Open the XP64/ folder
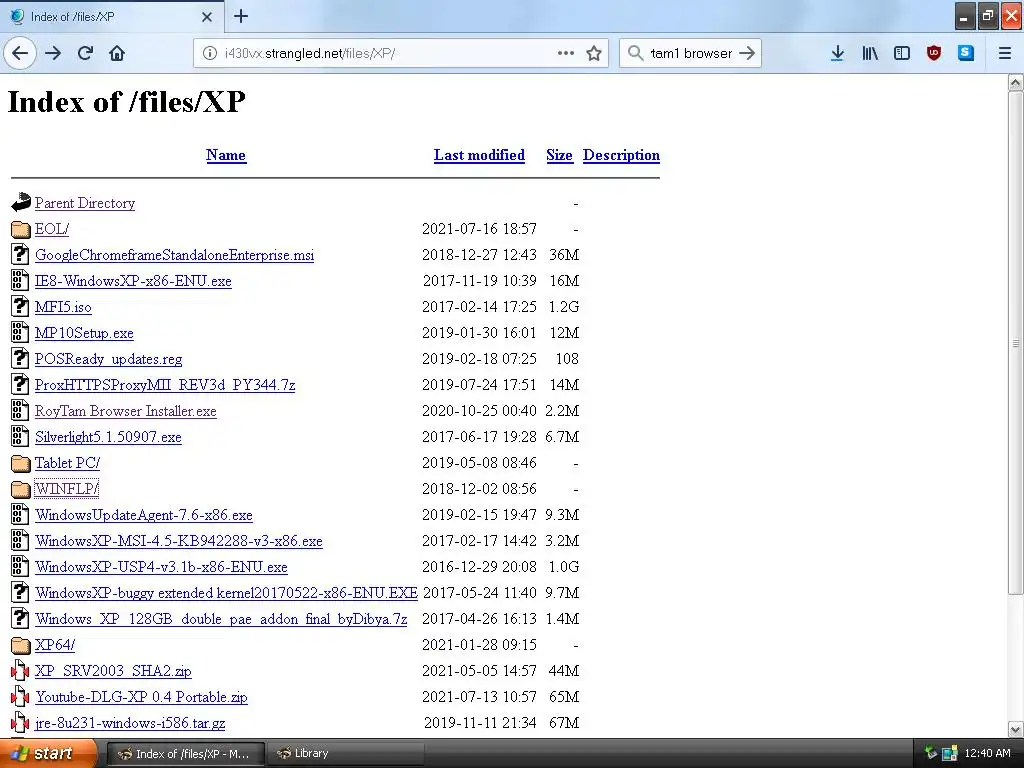This screenshot has width=1024, height=768. click(x=55, y=645)
